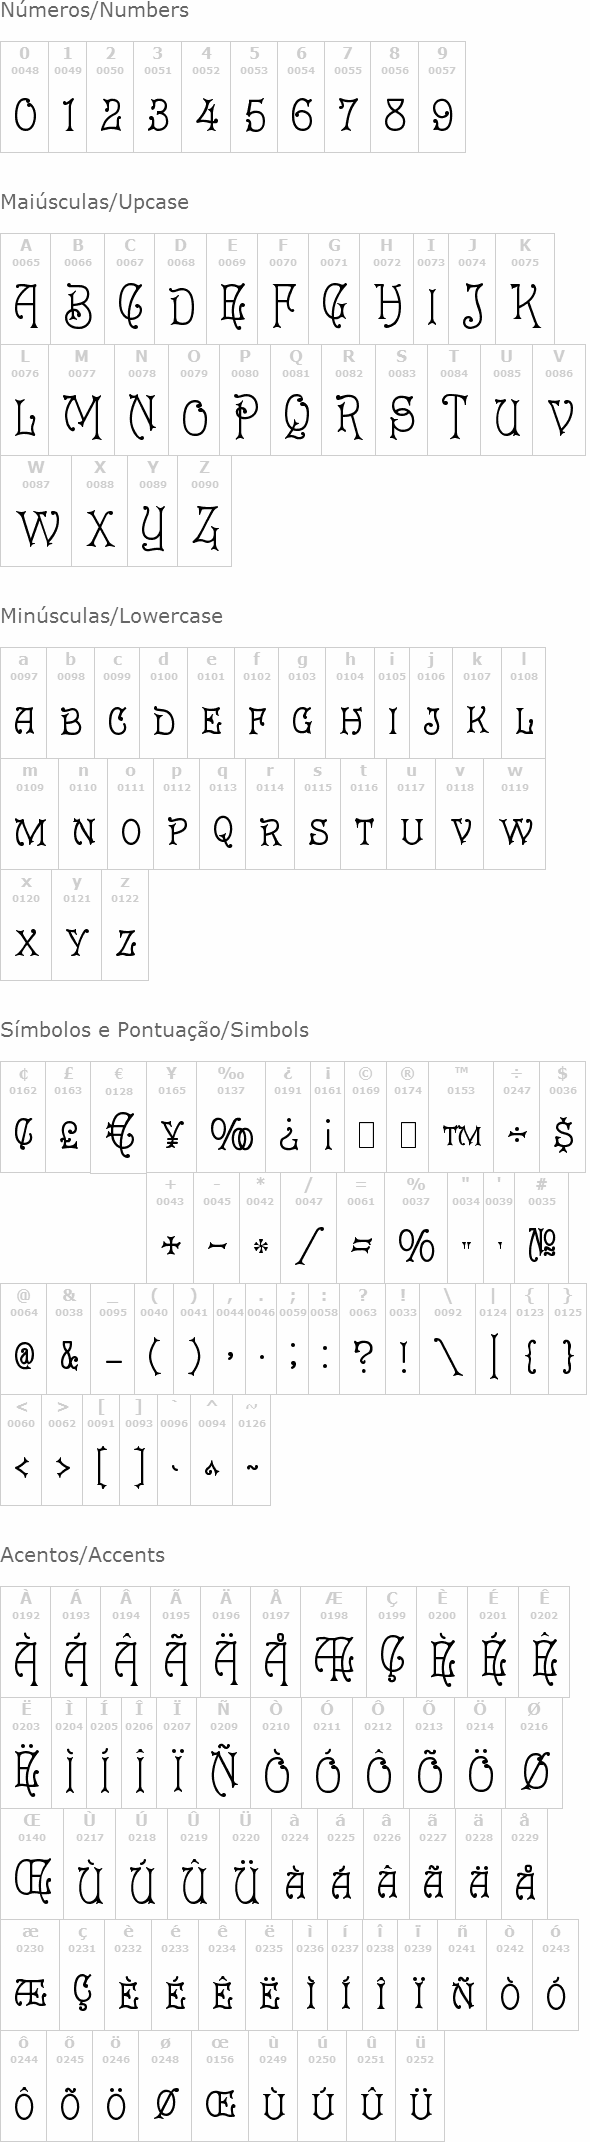The width and height of the screenshot is (590, 2142).
Task: Select the dollar sign glyph cell 0036
Action: (563, 1117)
